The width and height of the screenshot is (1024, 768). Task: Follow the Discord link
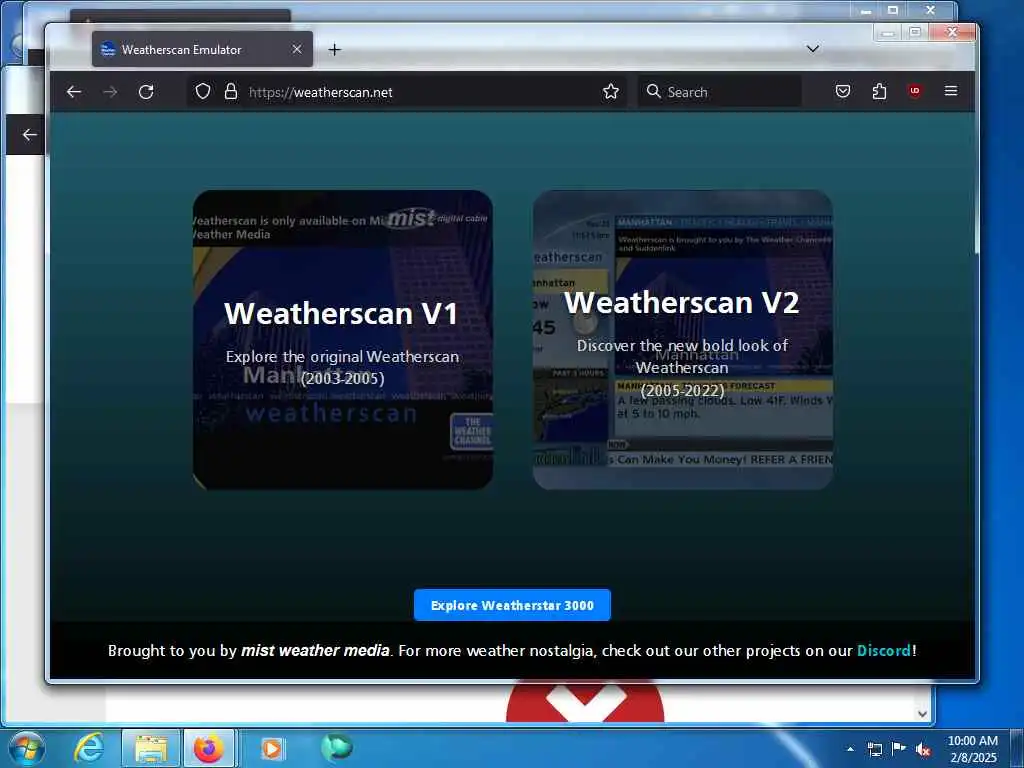pyautogui.click(x=884, y=650)
